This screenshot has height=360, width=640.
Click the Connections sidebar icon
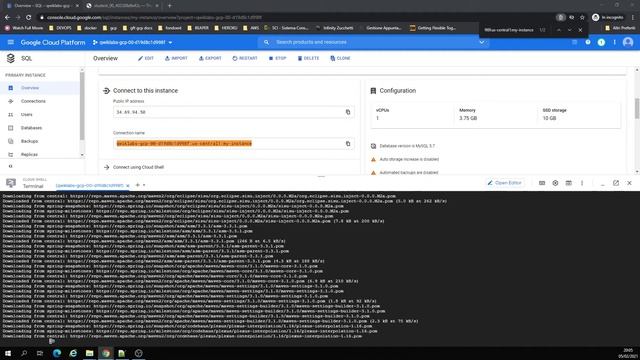[11, 101]
